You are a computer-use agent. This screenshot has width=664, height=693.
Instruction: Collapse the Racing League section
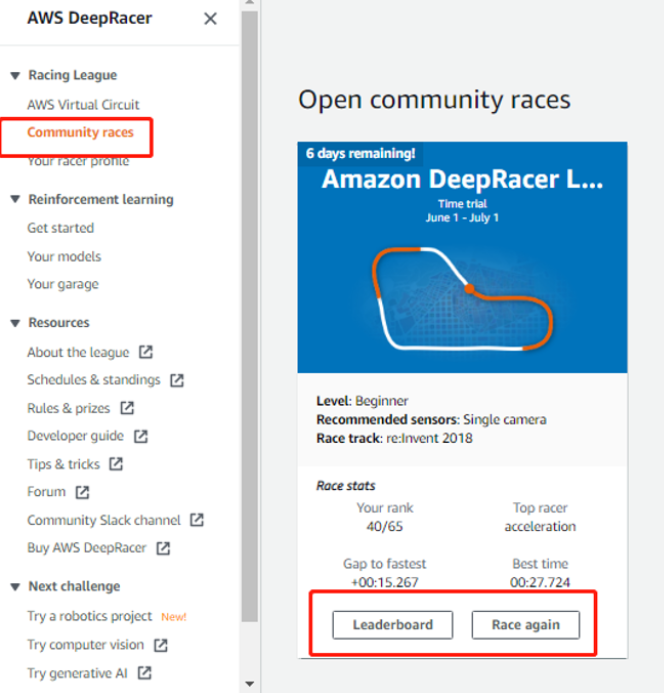[15, 76]
